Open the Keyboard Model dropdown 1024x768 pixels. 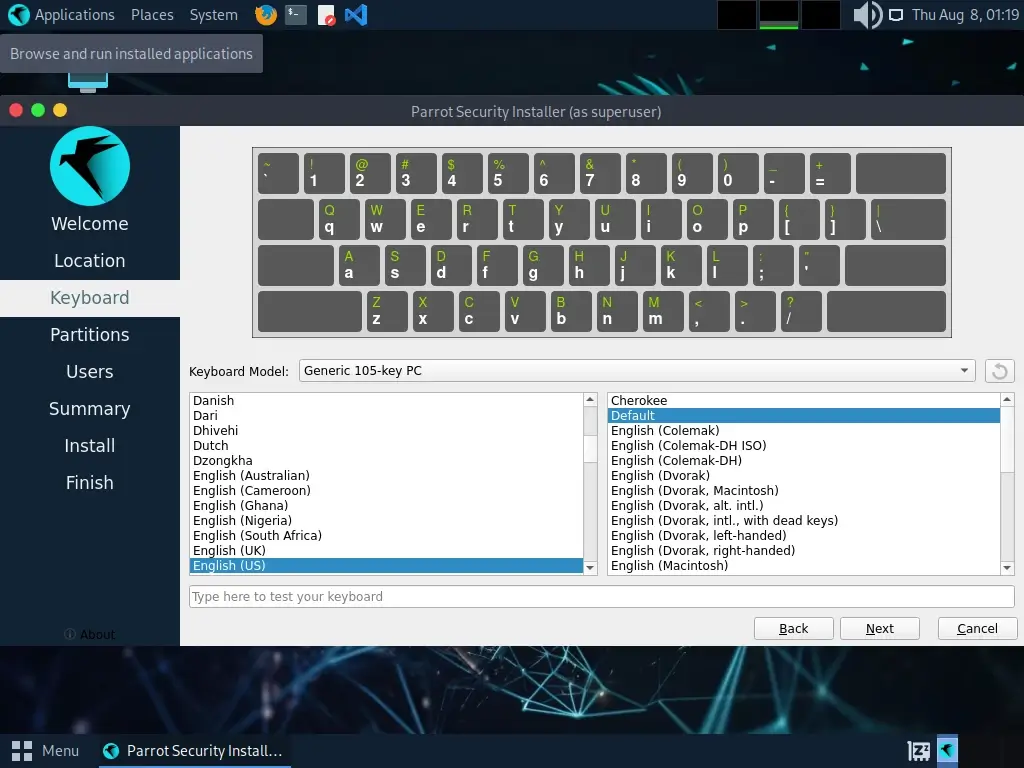pos(637,371)
